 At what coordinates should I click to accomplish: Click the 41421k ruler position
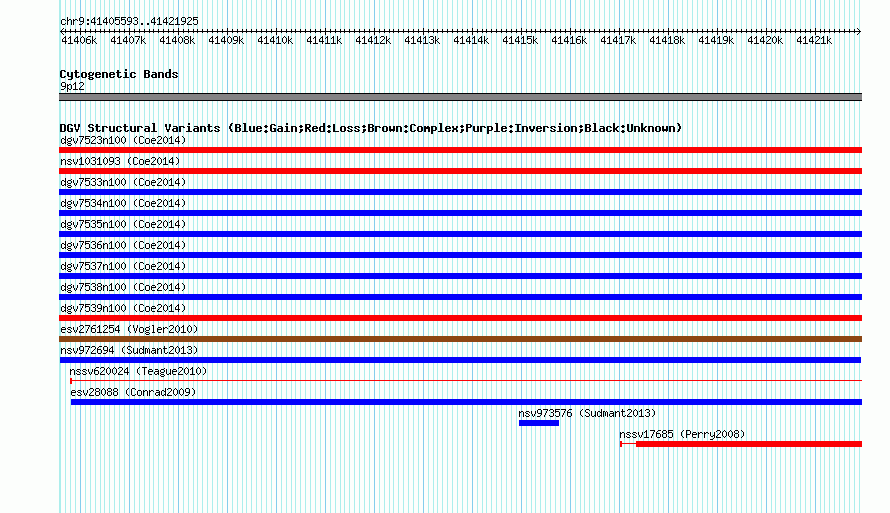click(814, 40)
